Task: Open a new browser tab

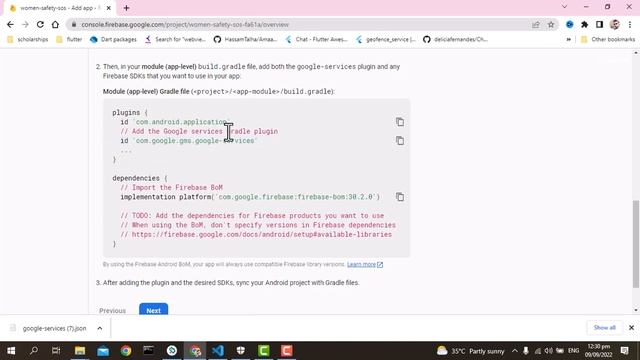Action: pyautogui.click(x=126, y=8)
